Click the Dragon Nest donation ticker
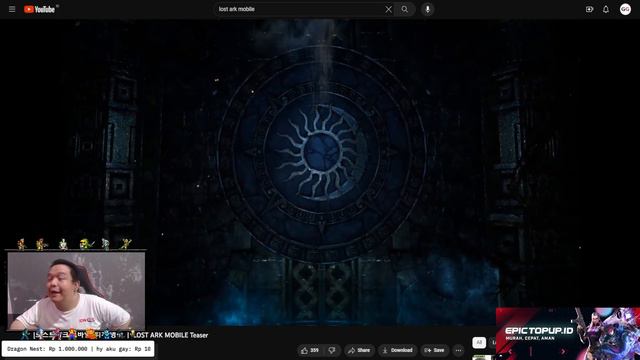640x360 pixels. pyautogui.click(x=78, y=349)
